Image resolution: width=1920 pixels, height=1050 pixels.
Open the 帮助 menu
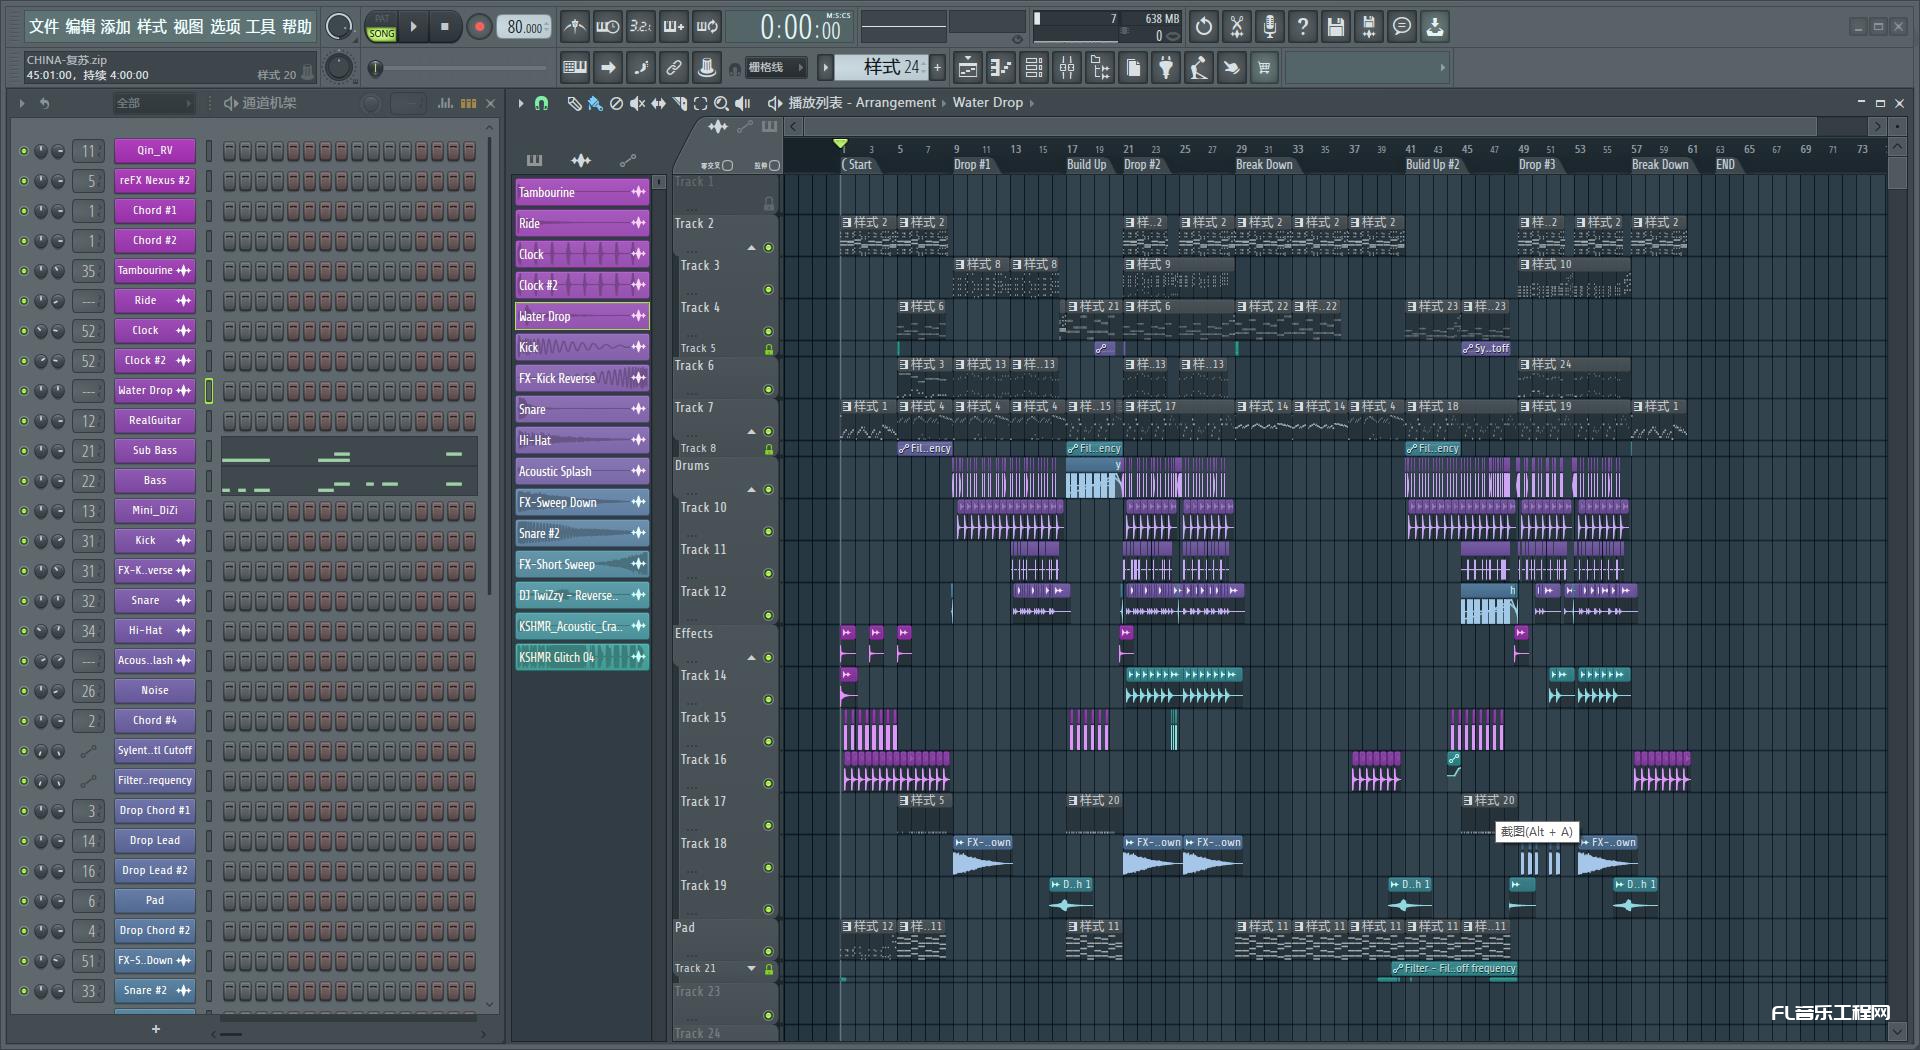(x=296, y=27)
